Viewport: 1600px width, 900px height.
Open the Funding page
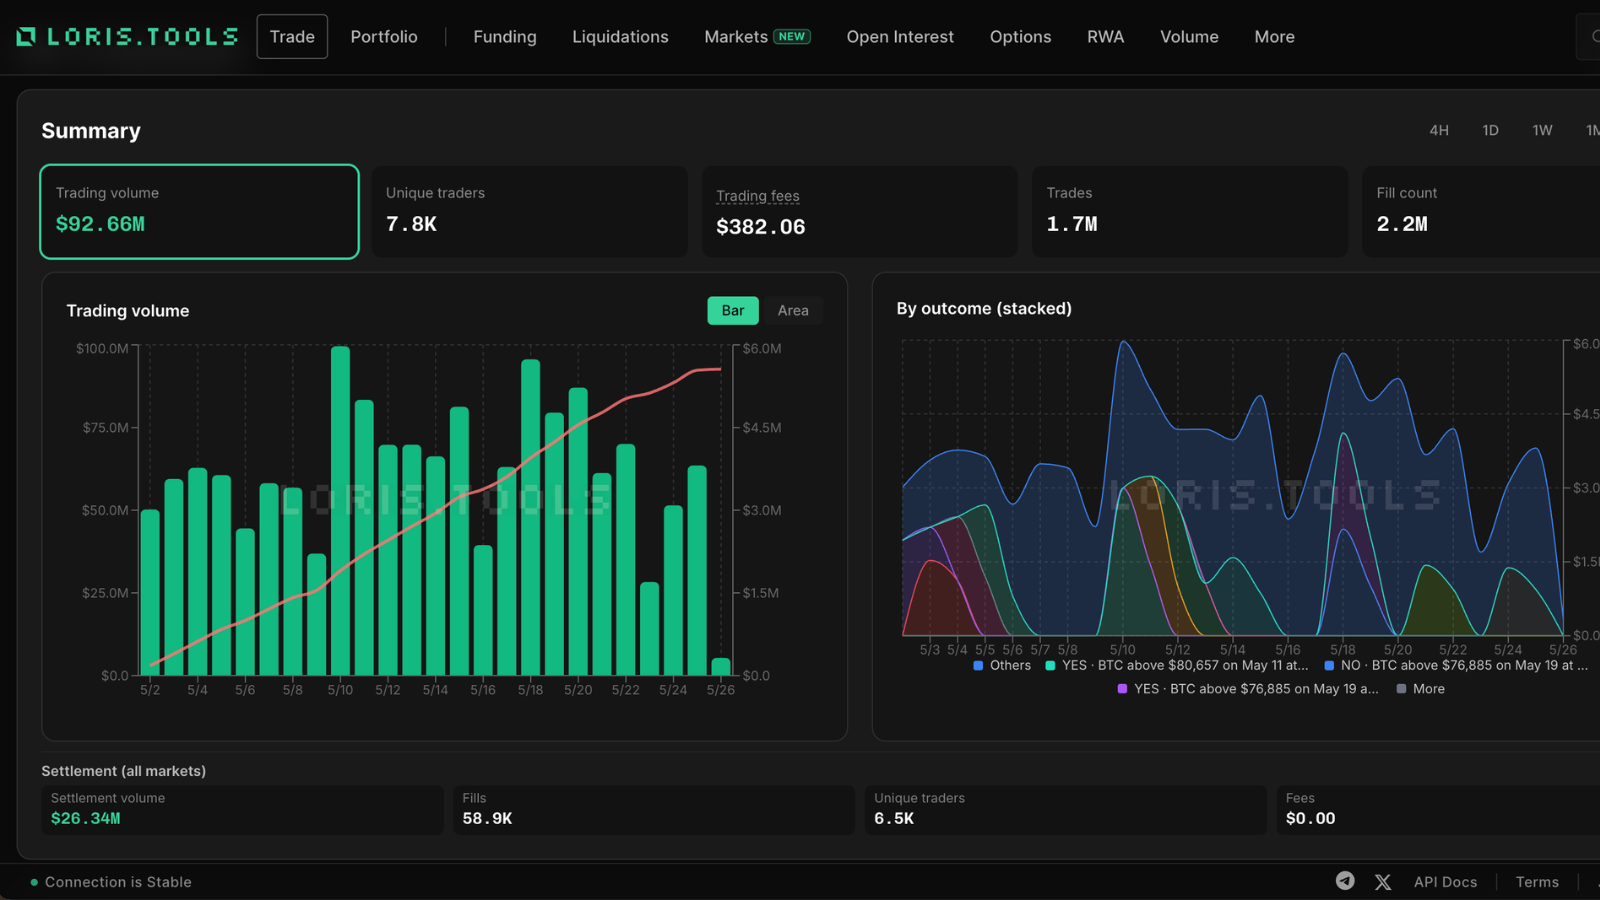coord(505,37)
